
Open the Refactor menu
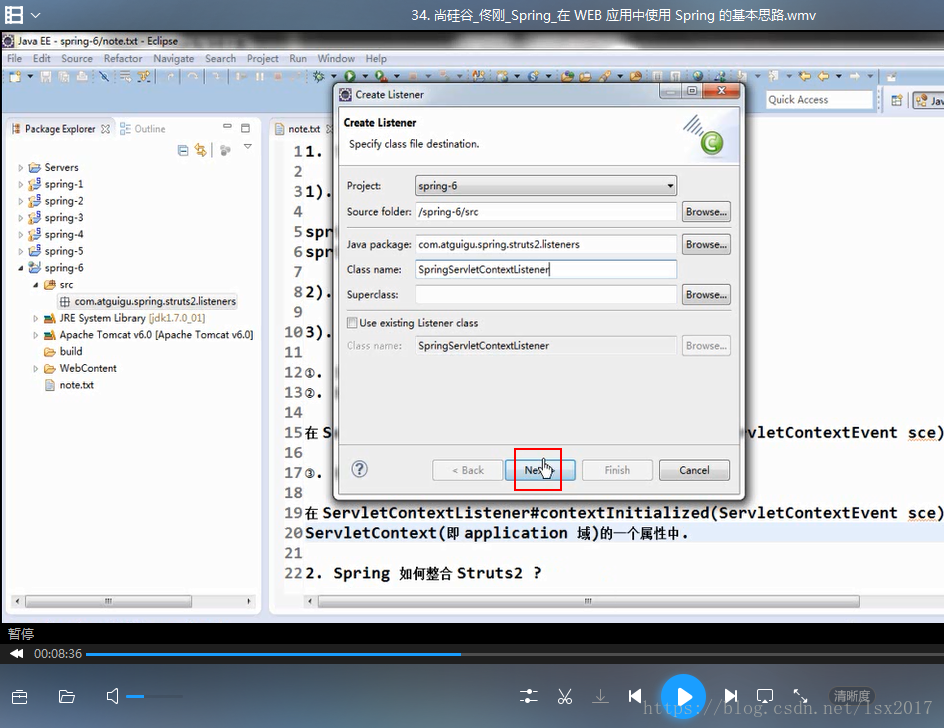pyautogui.click(x=123, y=58)
